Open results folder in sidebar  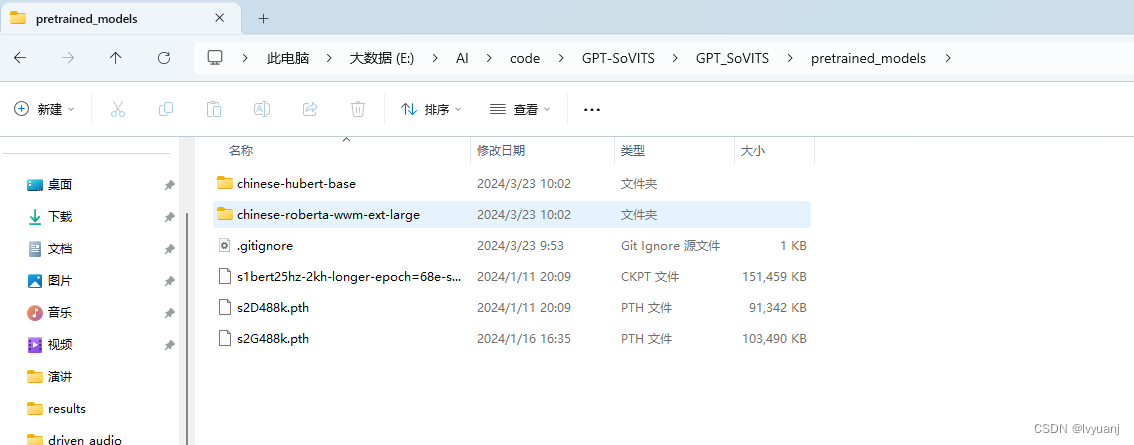click(x=67, y=409)
